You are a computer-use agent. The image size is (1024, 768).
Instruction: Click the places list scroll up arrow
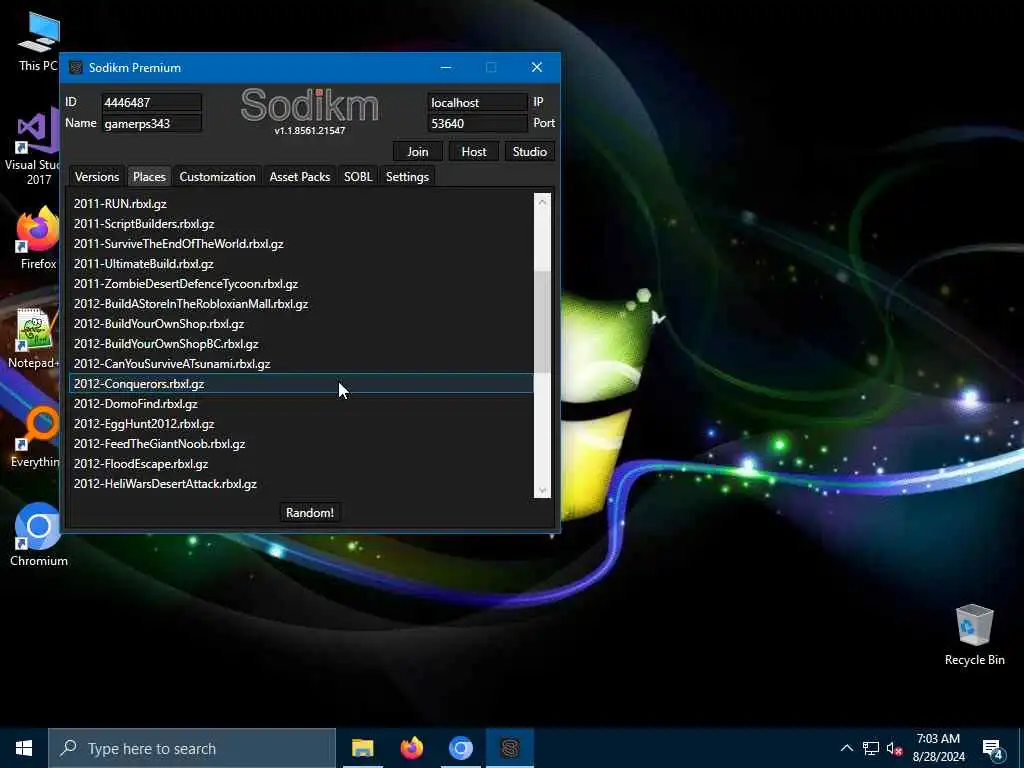click(542, 202)
